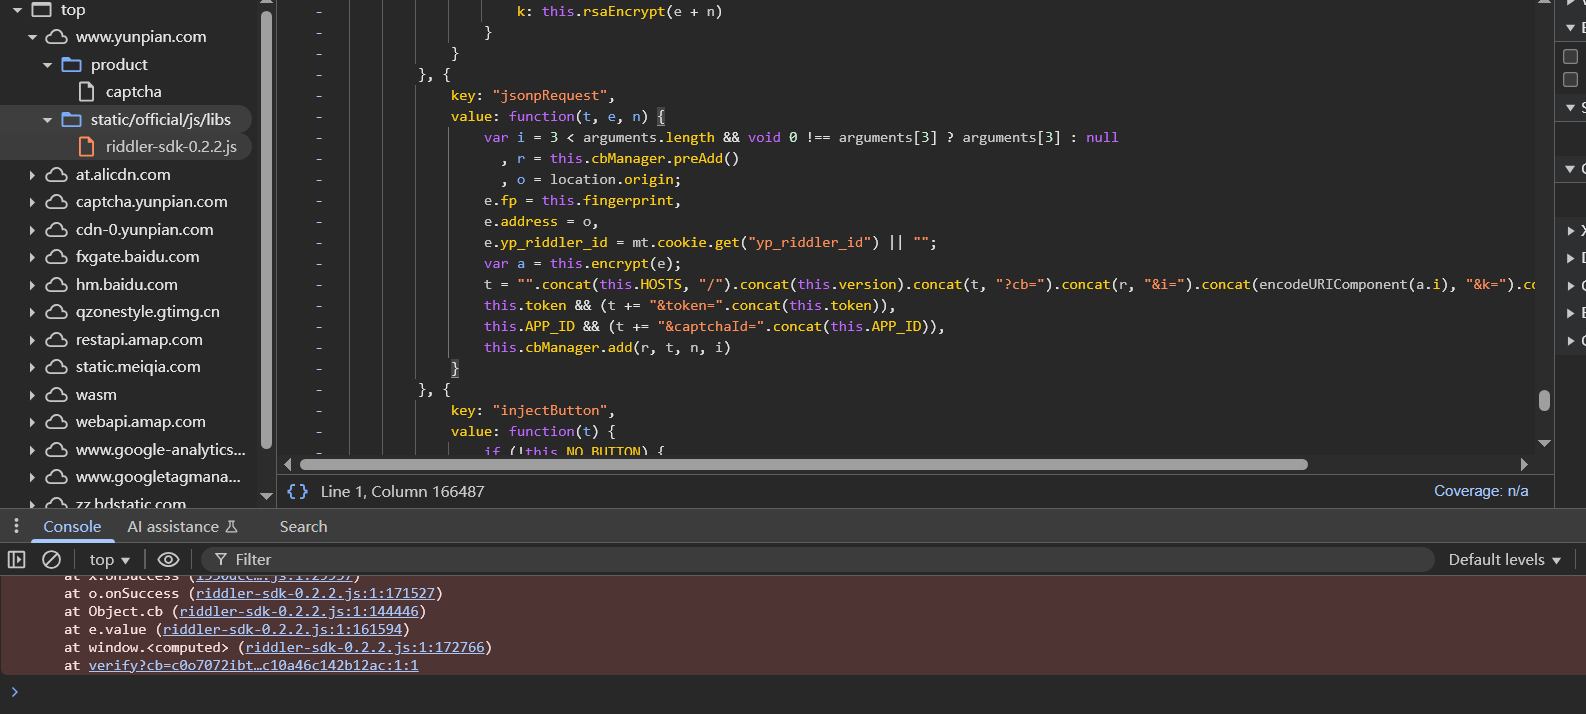Expand the cdn-0.yunpian.com domain
The image size is (1586, 714).
click(x=32, y=230)
